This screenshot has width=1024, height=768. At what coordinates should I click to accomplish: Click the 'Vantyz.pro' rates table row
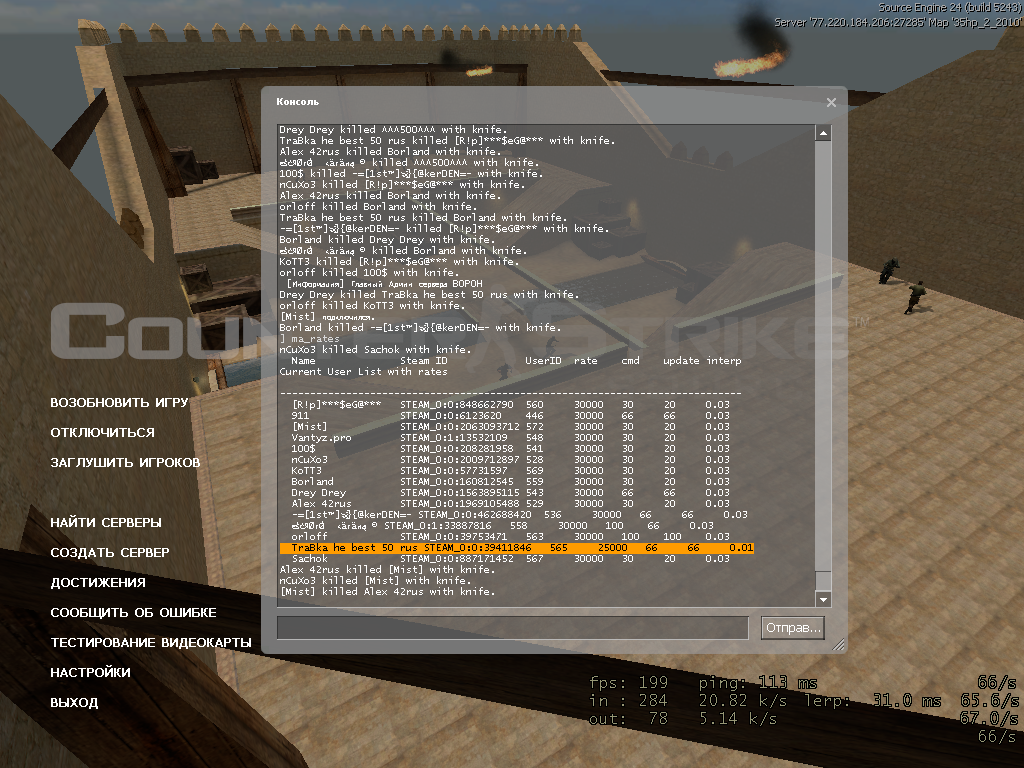[511, 438]
